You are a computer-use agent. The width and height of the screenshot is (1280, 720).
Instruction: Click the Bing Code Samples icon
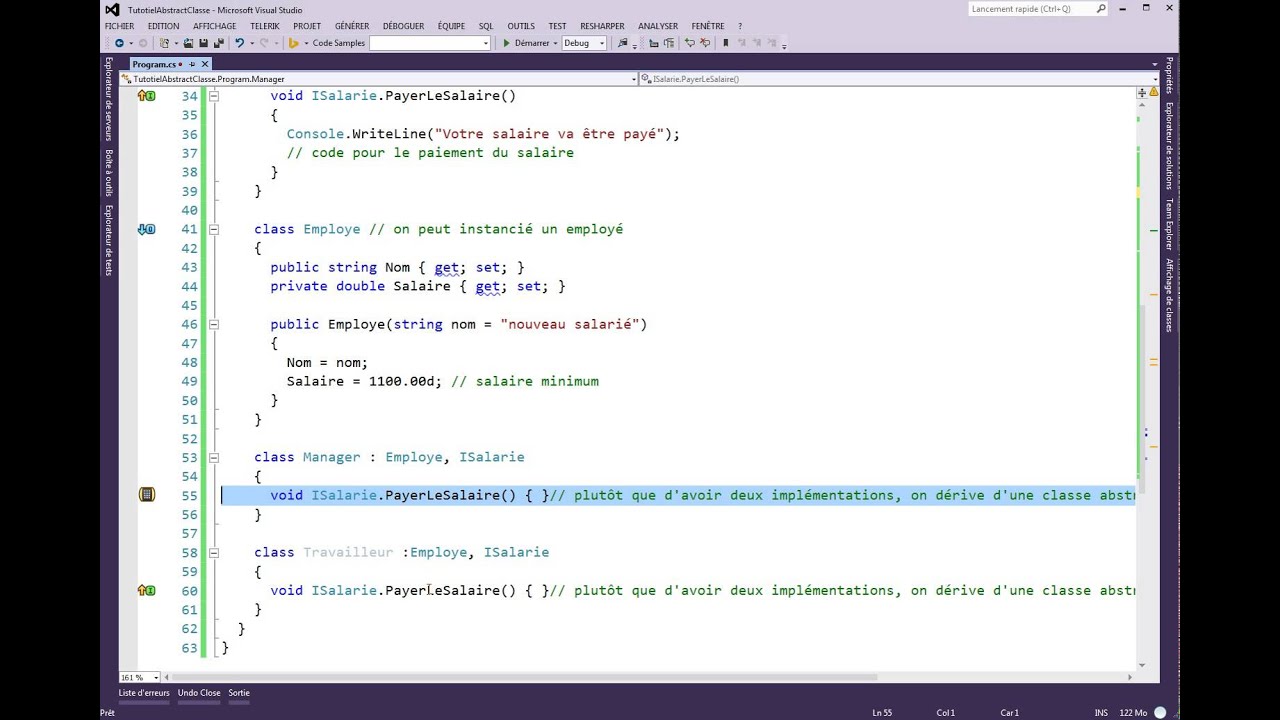[x=293, y=43]
